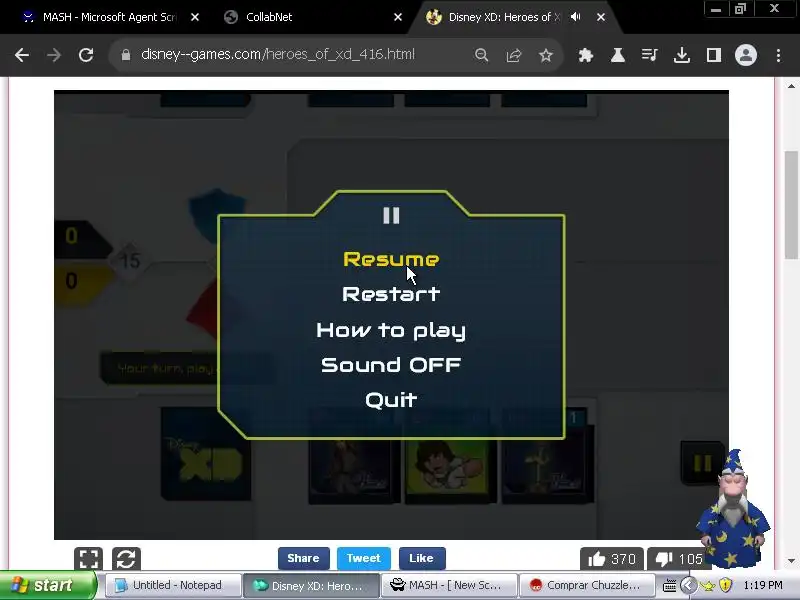
Task: Click the vertical scrollbar thumb
Action: point(791,204)
